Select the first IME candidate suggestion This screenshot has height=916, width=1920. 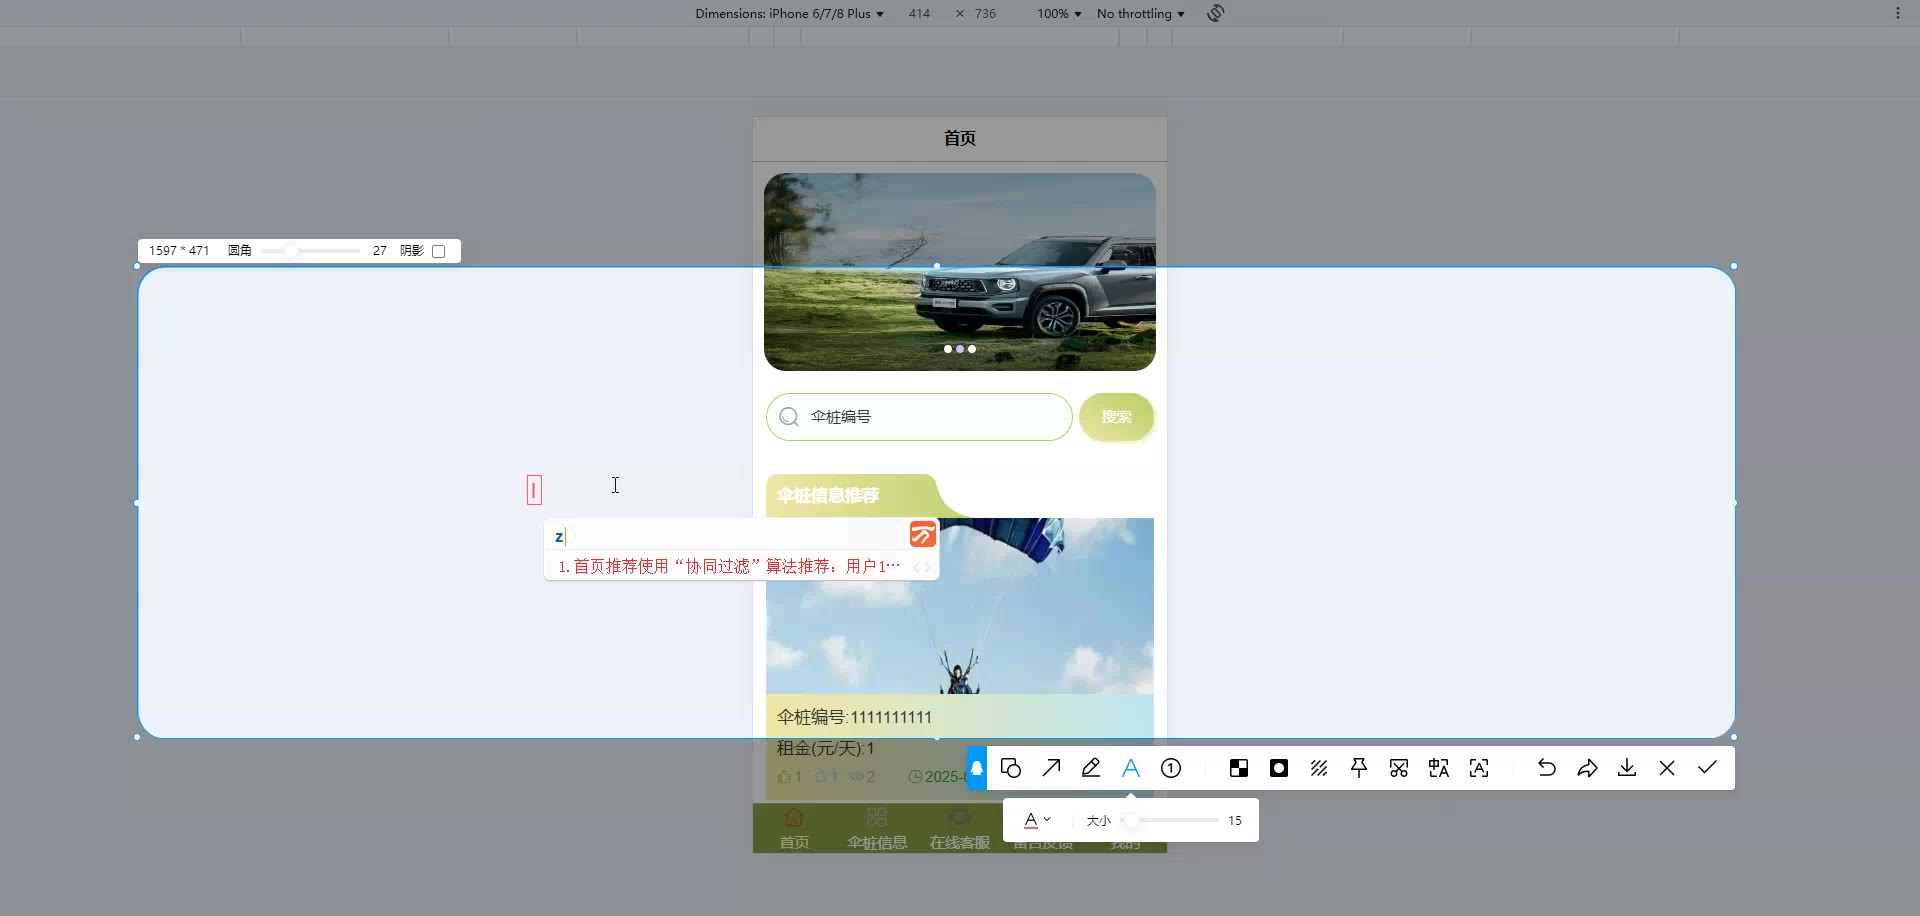tap(729, 567)
